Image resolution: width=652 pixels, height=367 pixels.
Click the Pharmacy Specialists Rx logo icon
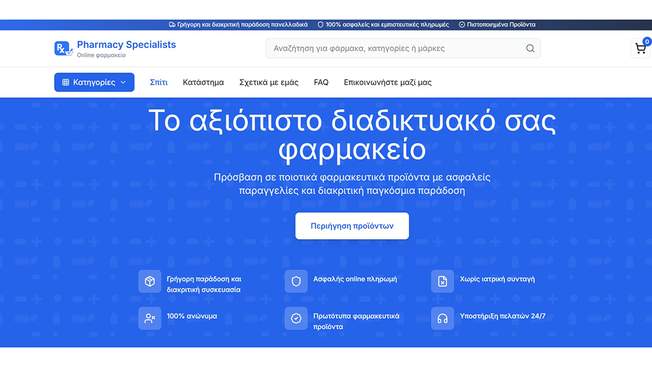pyautogui.click(x=63, y=48)
